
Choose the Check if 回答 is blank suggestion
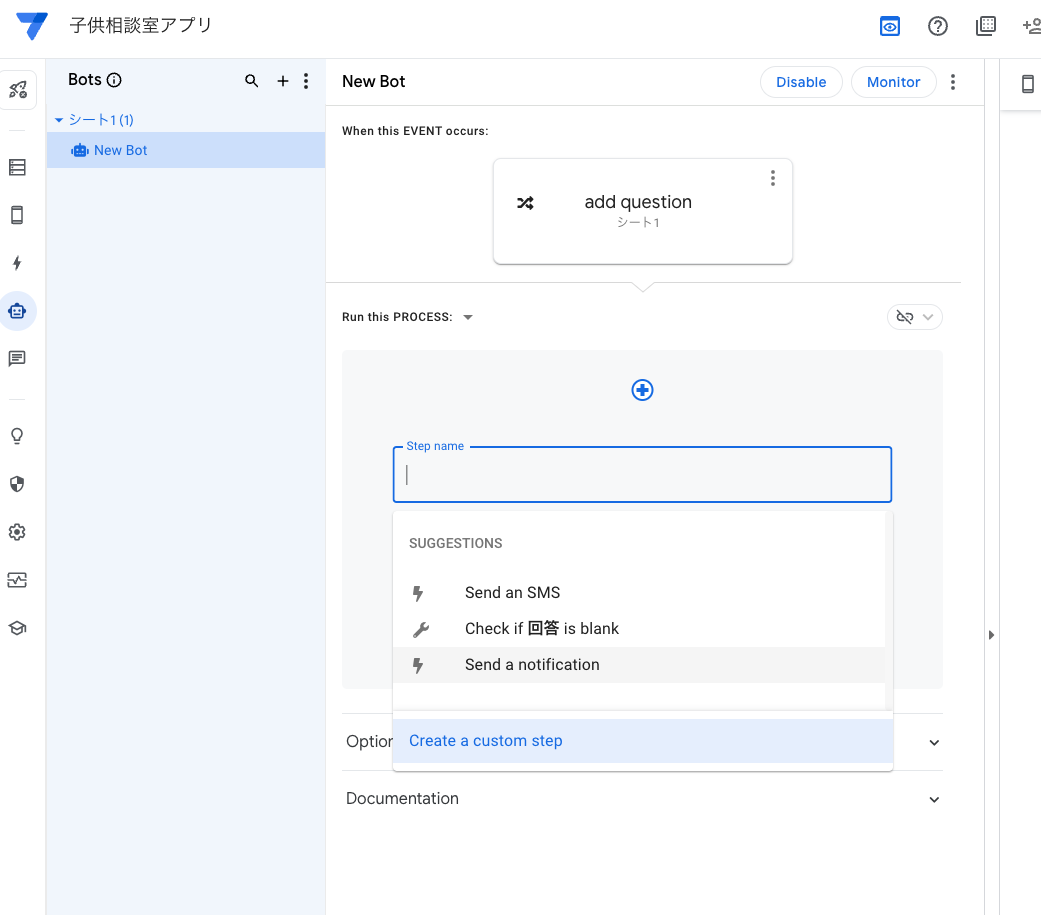click(x=639, y=628)
